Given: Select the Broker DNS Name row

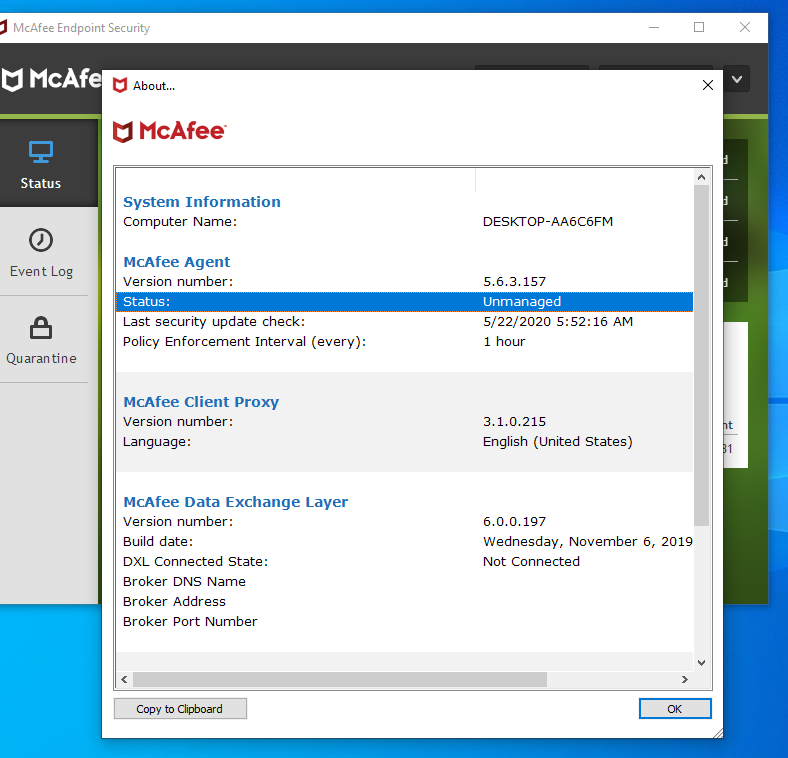Looking at the screenshot, I should pos(405,582).
